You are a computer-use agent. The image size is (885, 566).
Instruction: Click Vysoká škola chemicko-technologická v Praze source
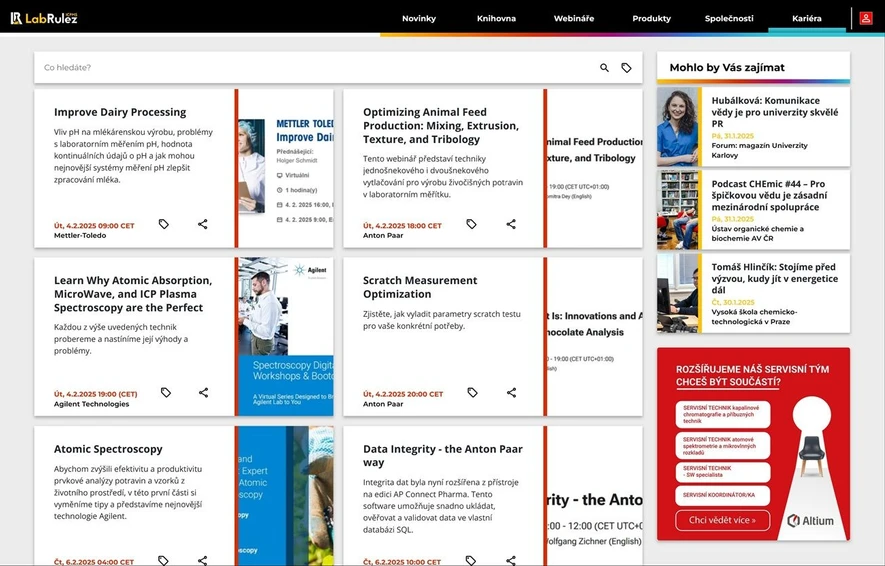coord(754,317)
